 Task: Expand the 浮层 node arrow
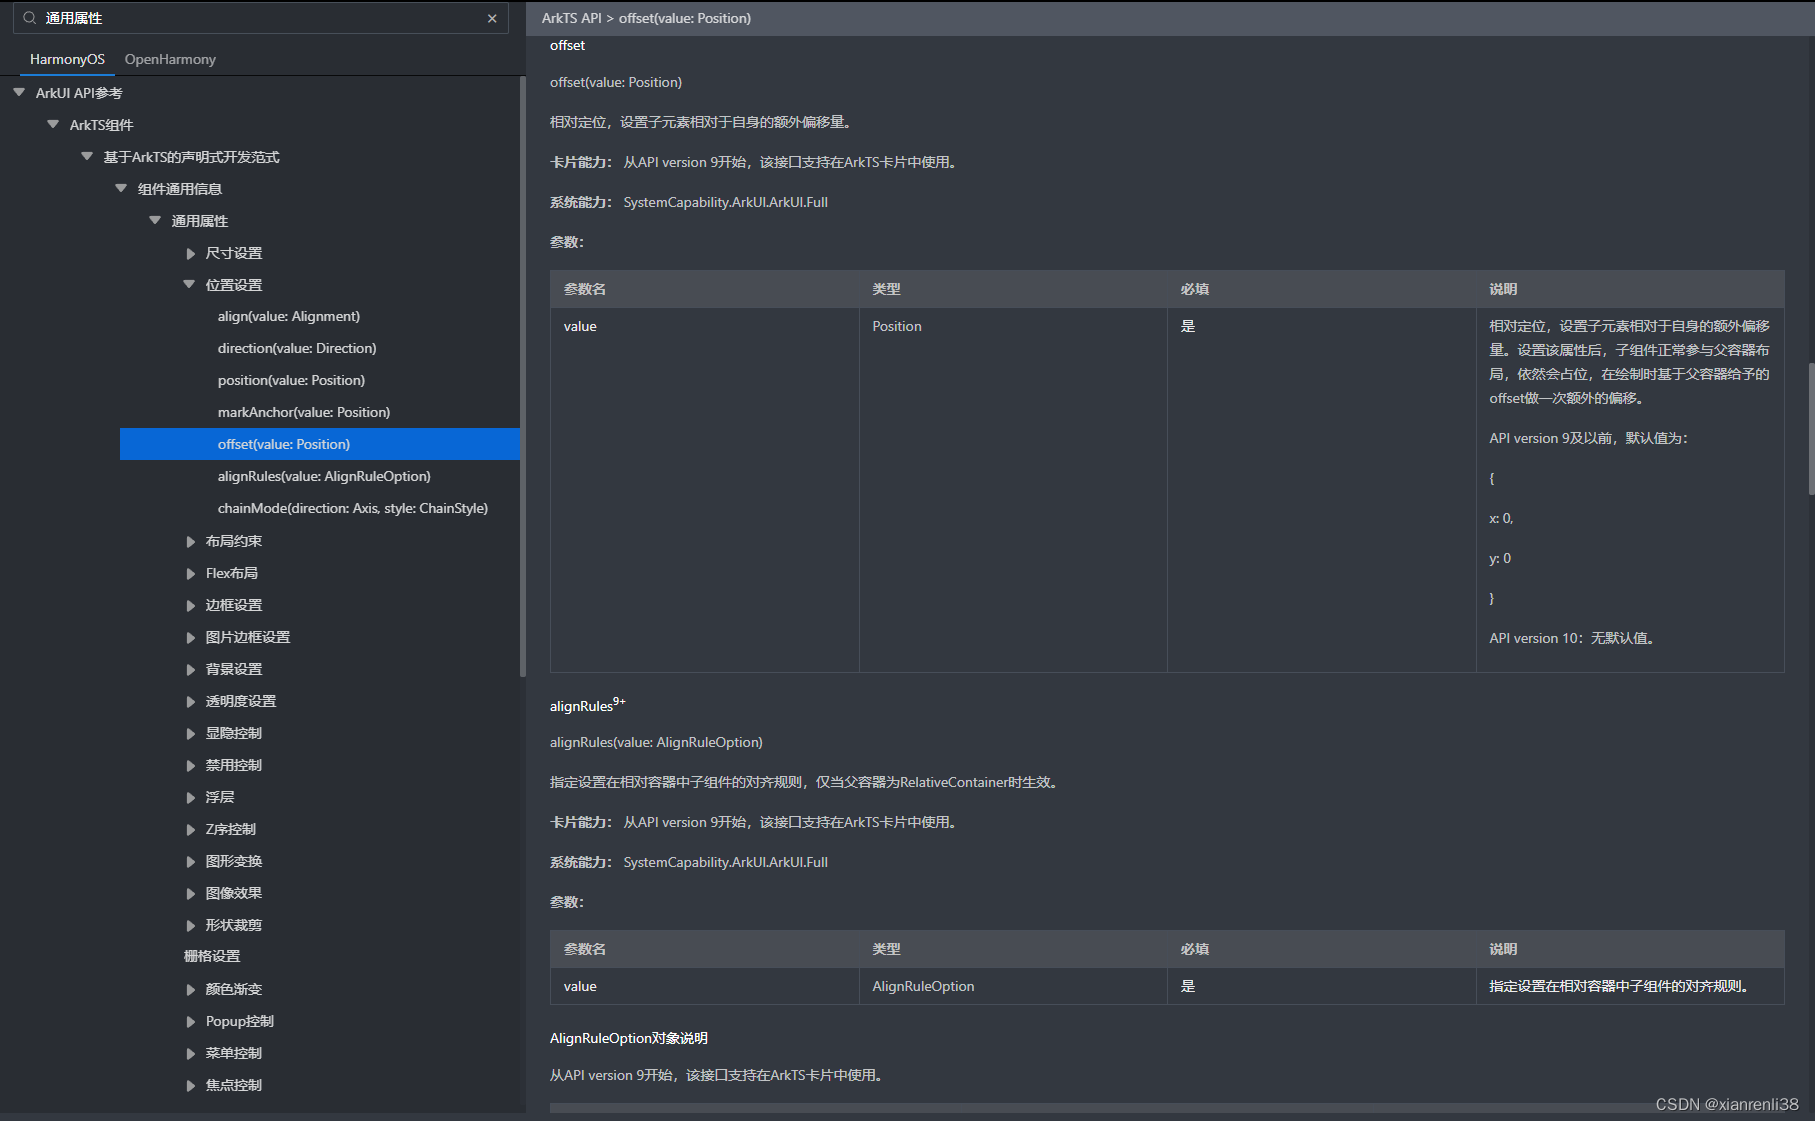190,797
